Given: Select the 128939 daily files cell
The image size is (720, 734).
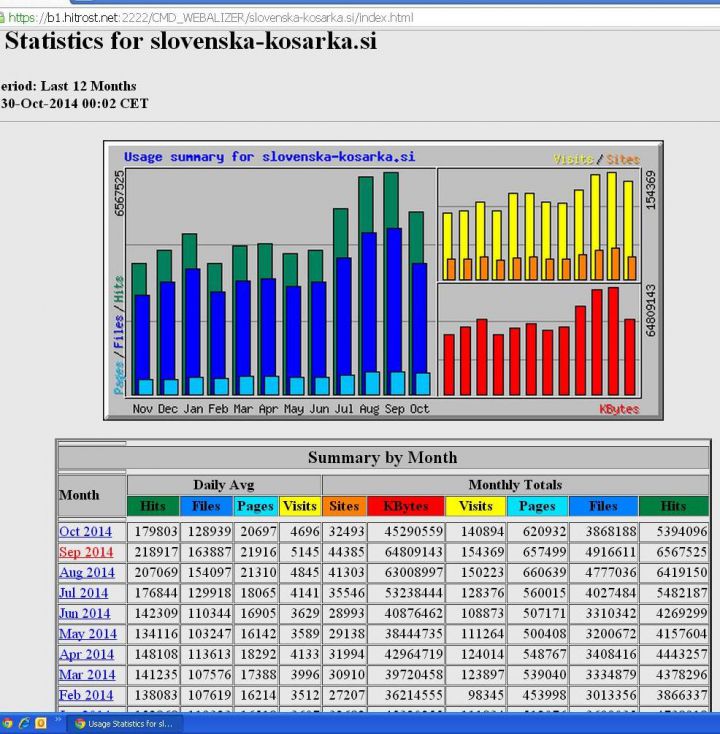Looking at the screenshot, I should [x=206, y=531].
